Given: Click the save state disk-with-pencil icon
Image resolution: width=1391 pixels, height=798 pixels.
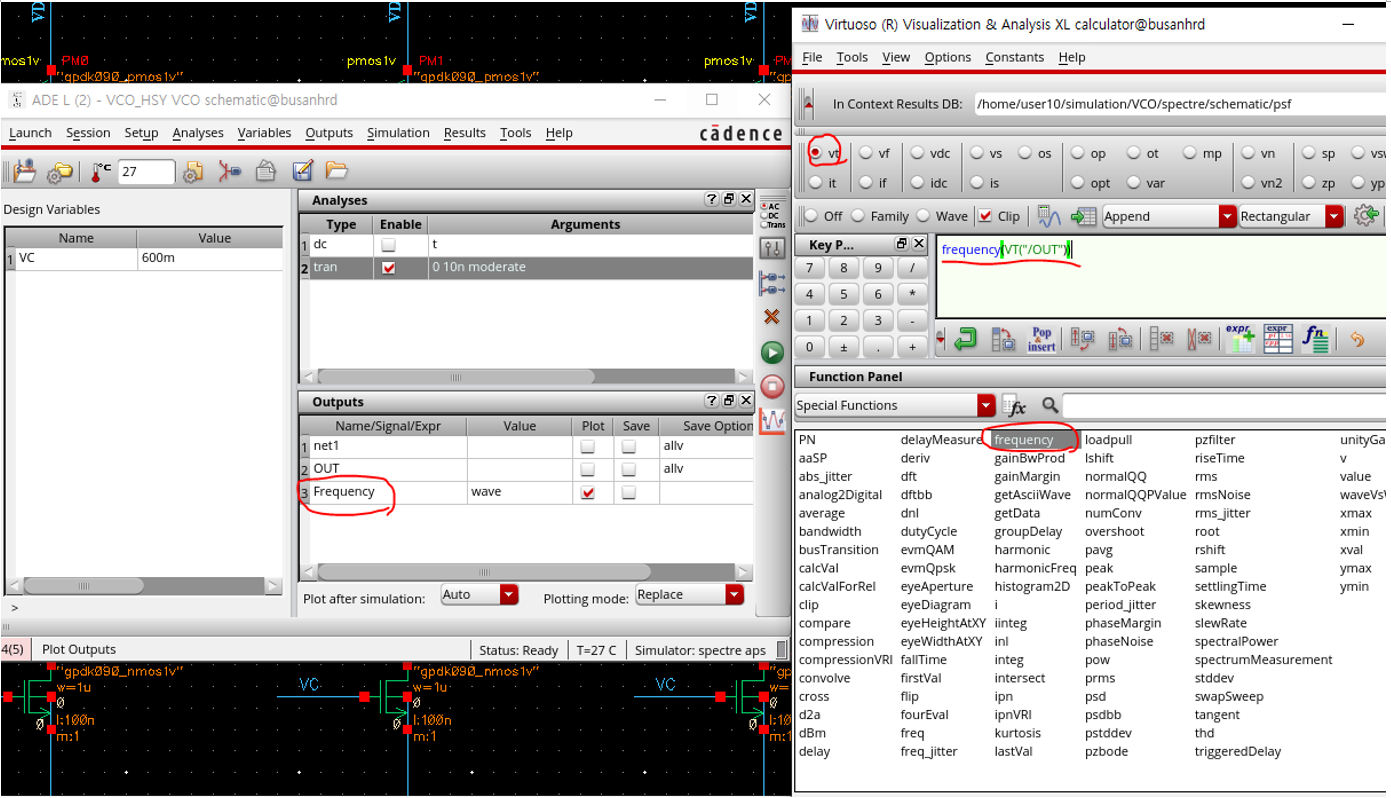Looking at the screenshot, I should pyautogui.click(x=302, y=171).
